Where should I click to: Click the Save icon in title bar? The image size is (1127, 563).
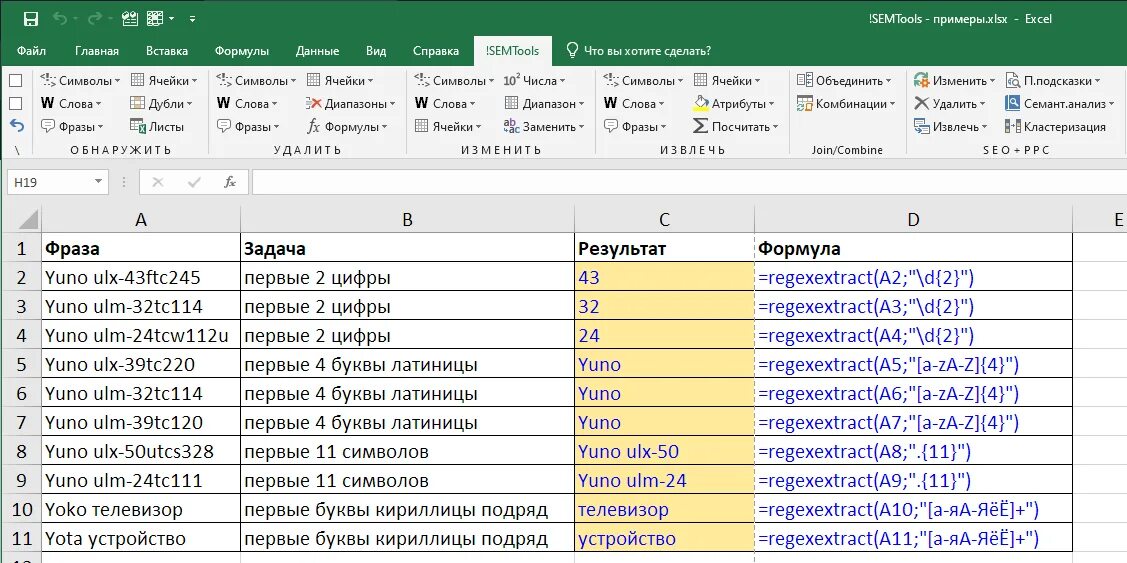tap(31, 19)
